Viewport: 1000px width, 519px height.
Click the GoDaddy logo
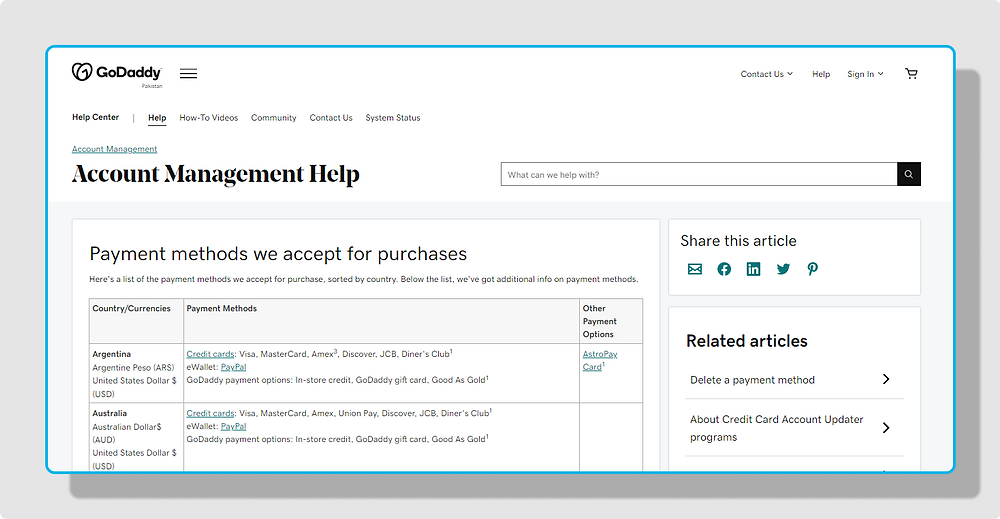click(117, 73)
